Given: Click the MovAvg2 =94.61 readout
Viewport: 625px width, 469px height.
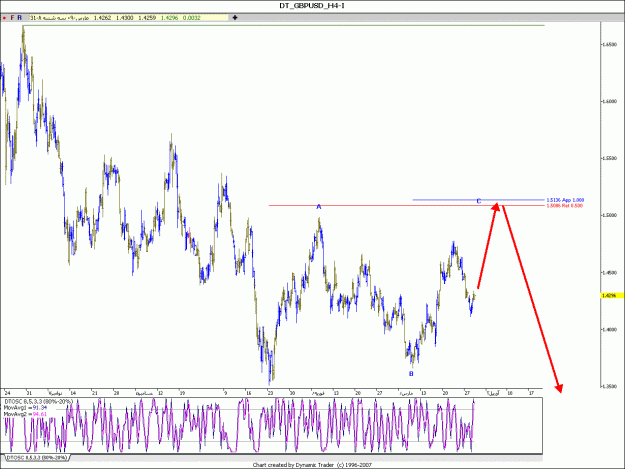Looking at the screenshot, I should click(x=26, y=414).
